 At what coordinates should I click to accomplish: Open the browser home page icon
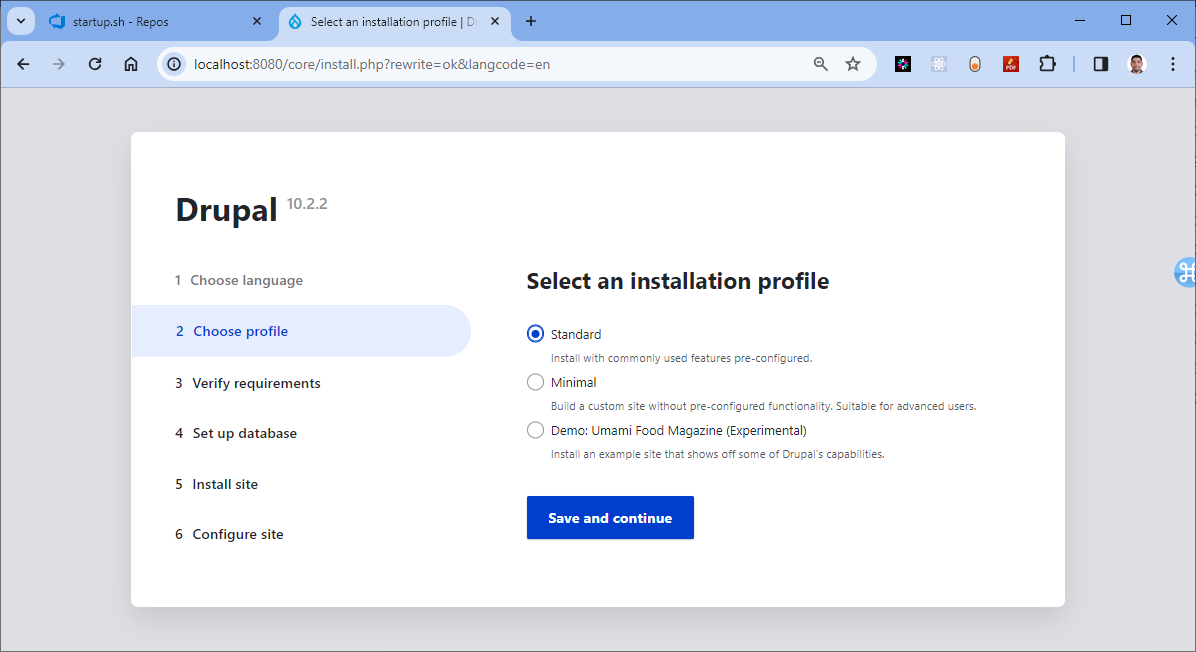pos(131,64)
